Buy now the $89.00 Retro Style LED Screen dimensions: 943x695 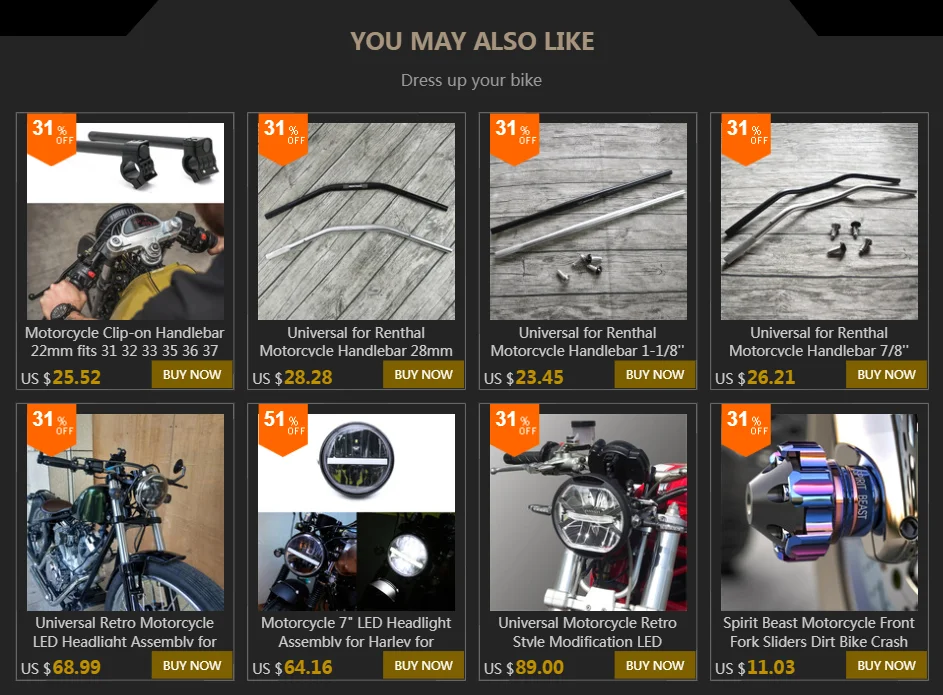point(655,666)
